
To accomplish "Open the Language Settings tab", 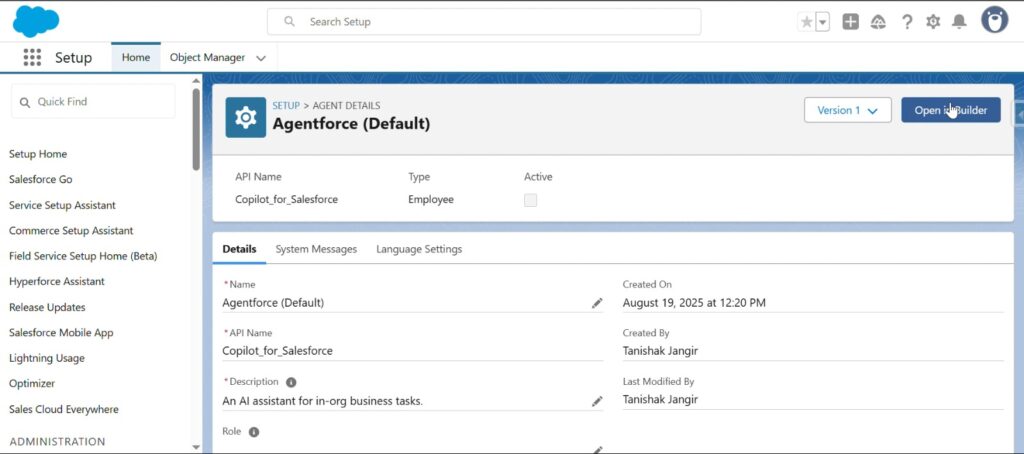I will (x=419, y=249).
